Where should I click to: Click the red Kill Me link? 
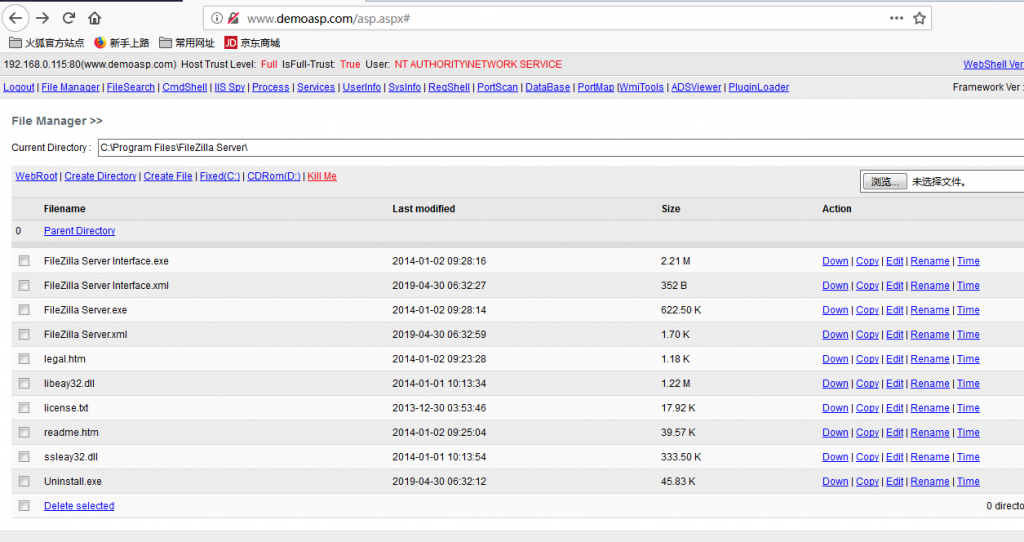(322, 176)
